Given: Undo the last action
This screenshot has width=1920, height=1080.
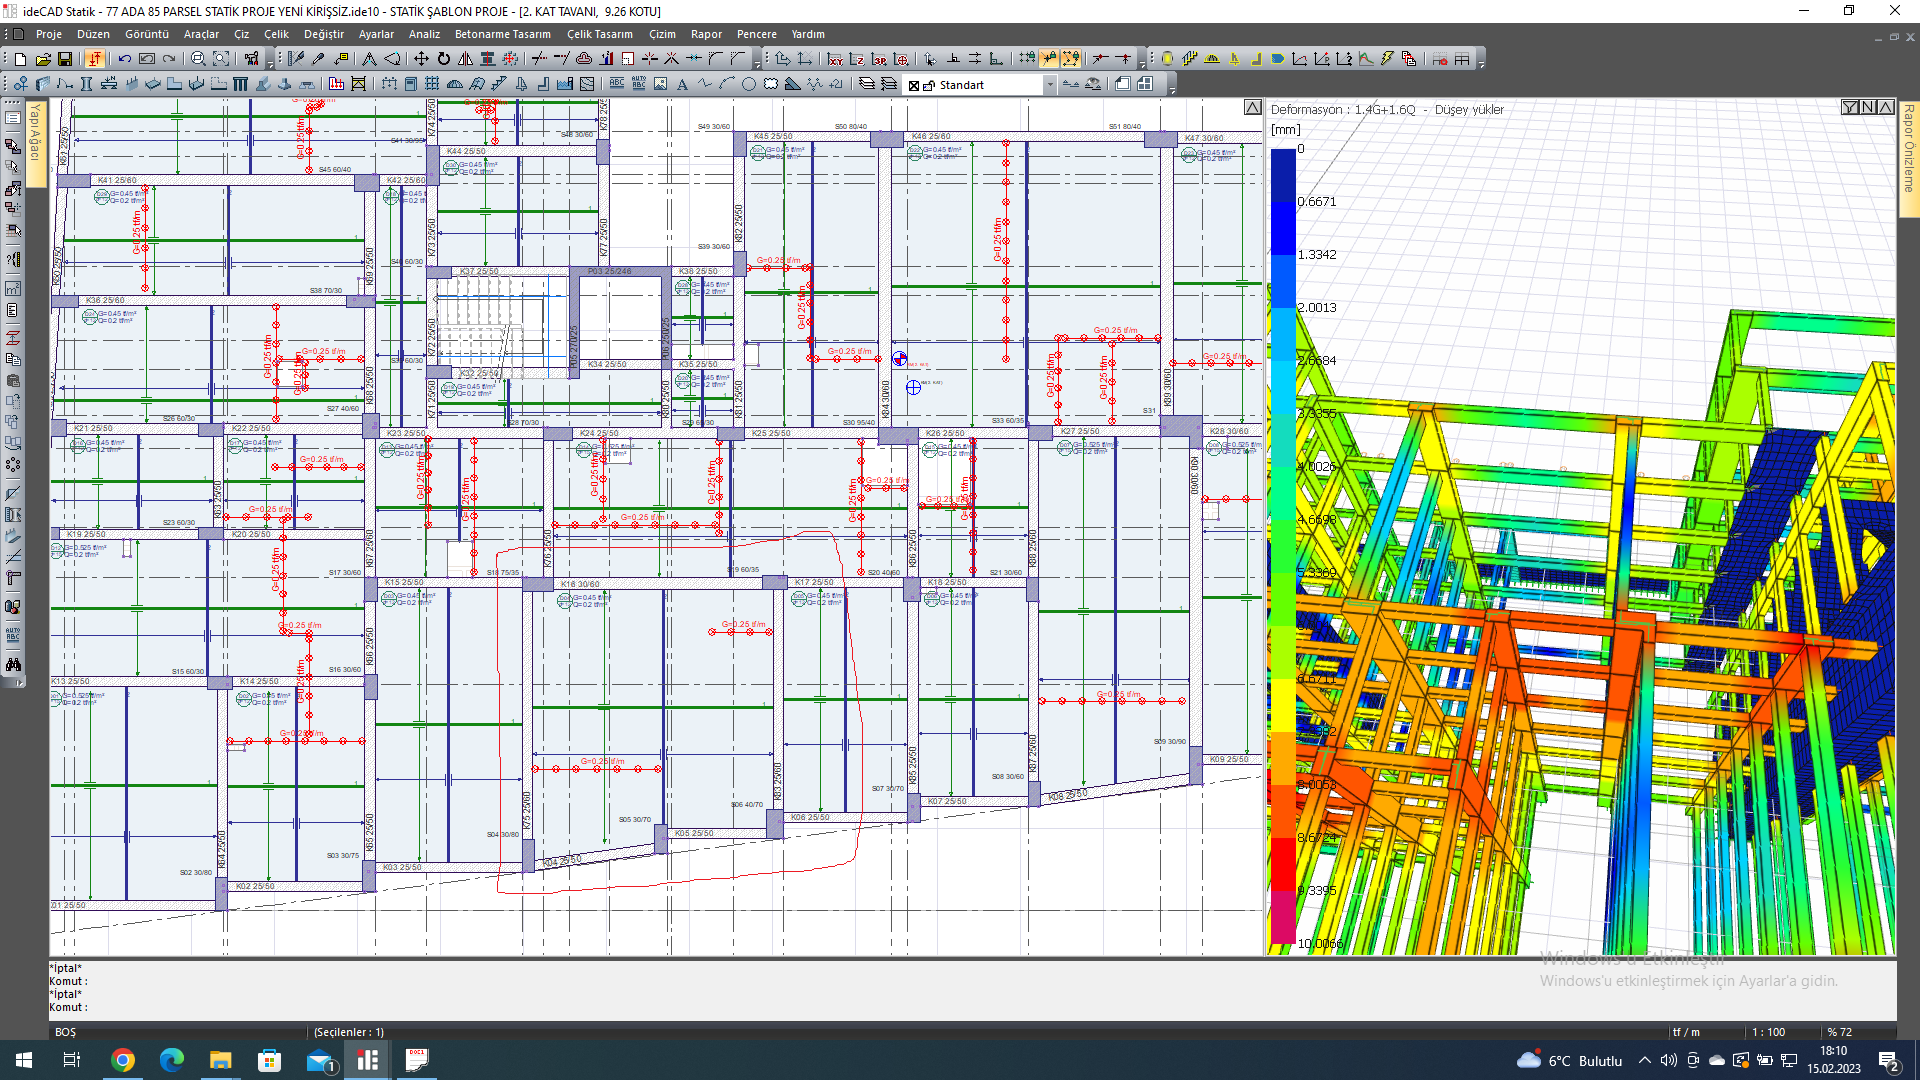Looking at the screenshot, I should coord(125,59).
